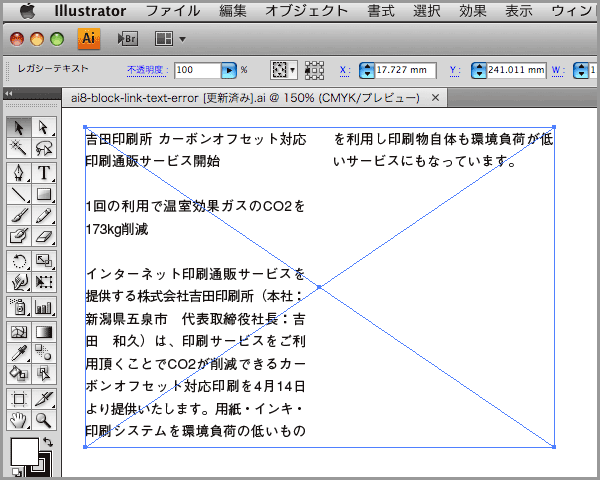The height and width of the screenshot is (480, 600).
Task: Pick the Direct Selection tool
Action: tap(44, 127)
